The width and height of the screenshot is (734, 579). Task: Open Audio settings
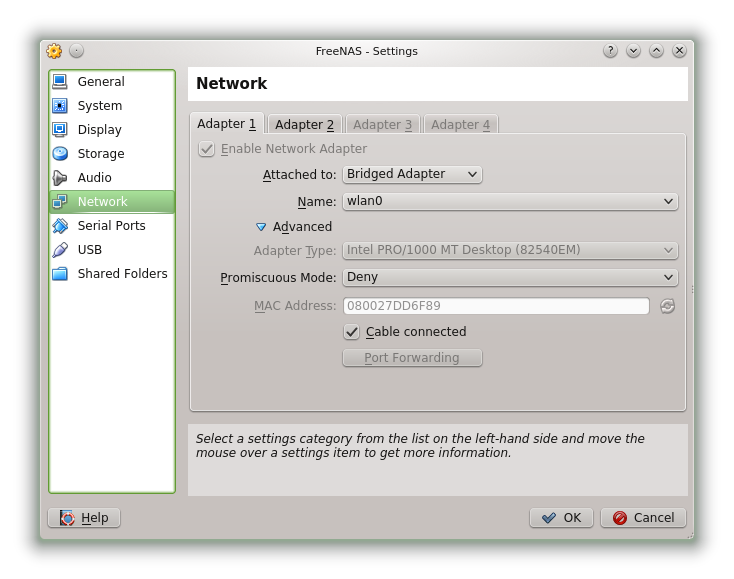click(x=112, y=177)
